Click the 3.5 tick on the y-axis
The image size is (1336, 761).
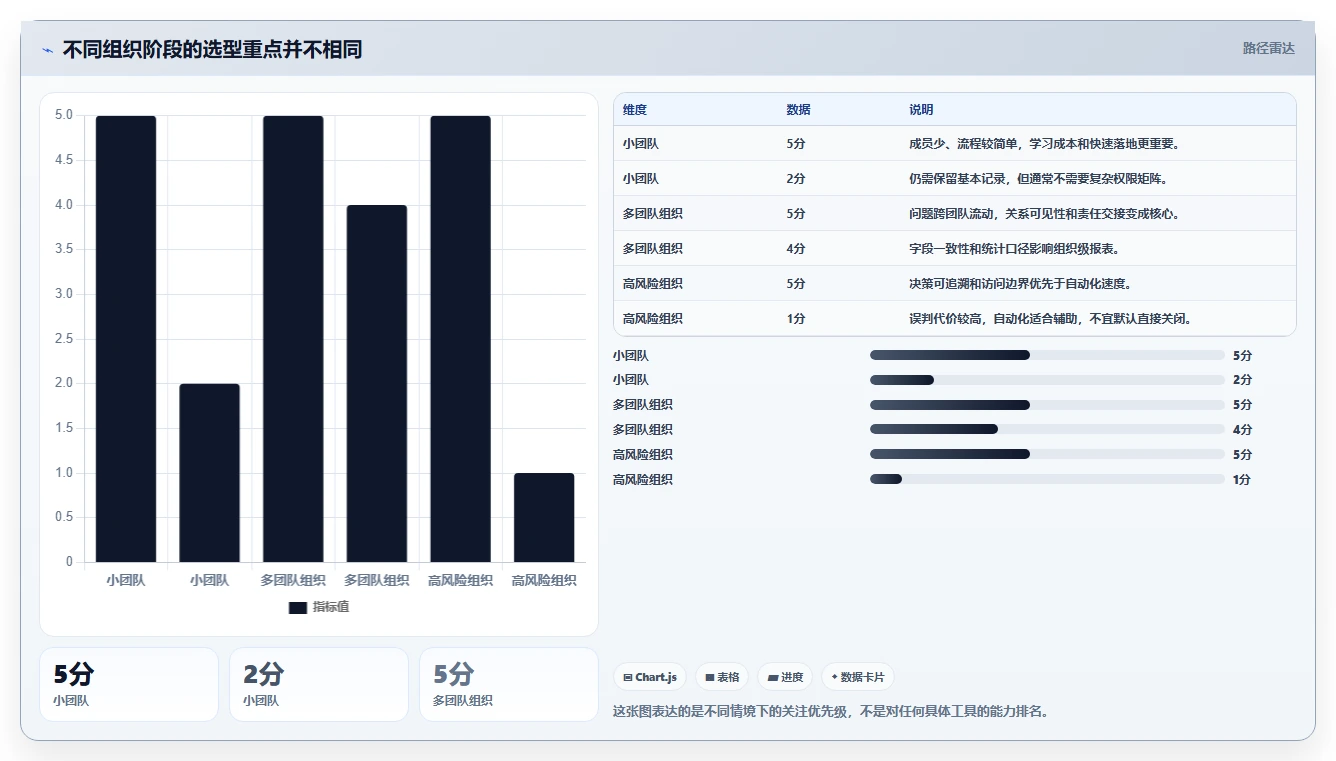click(64, 249)
